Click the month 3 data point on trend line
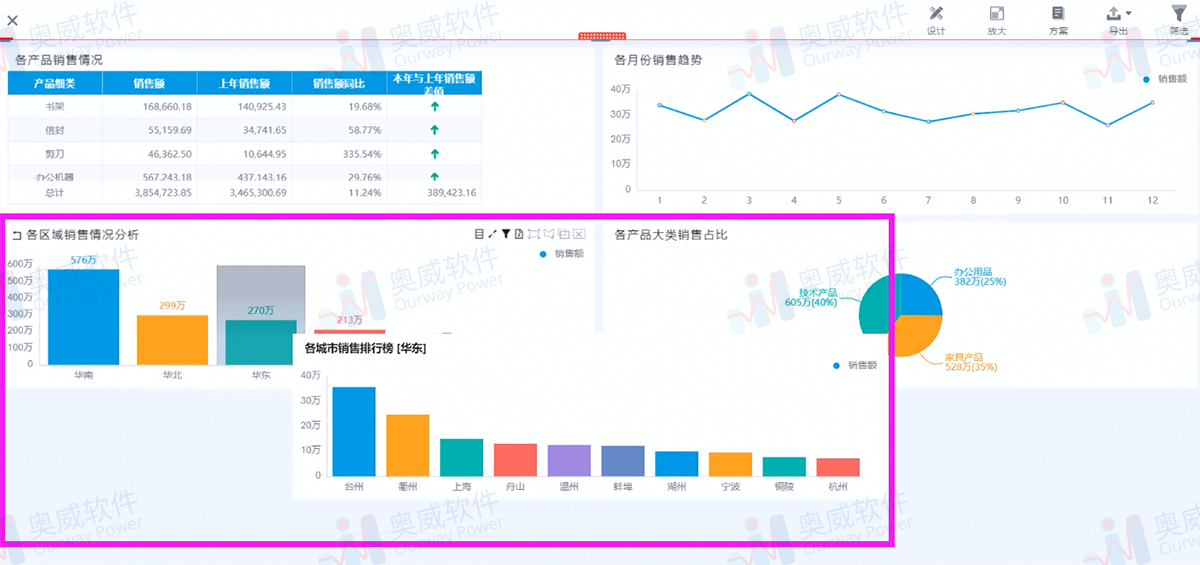The image size is (1200, 565). click(x=749, y=94)
